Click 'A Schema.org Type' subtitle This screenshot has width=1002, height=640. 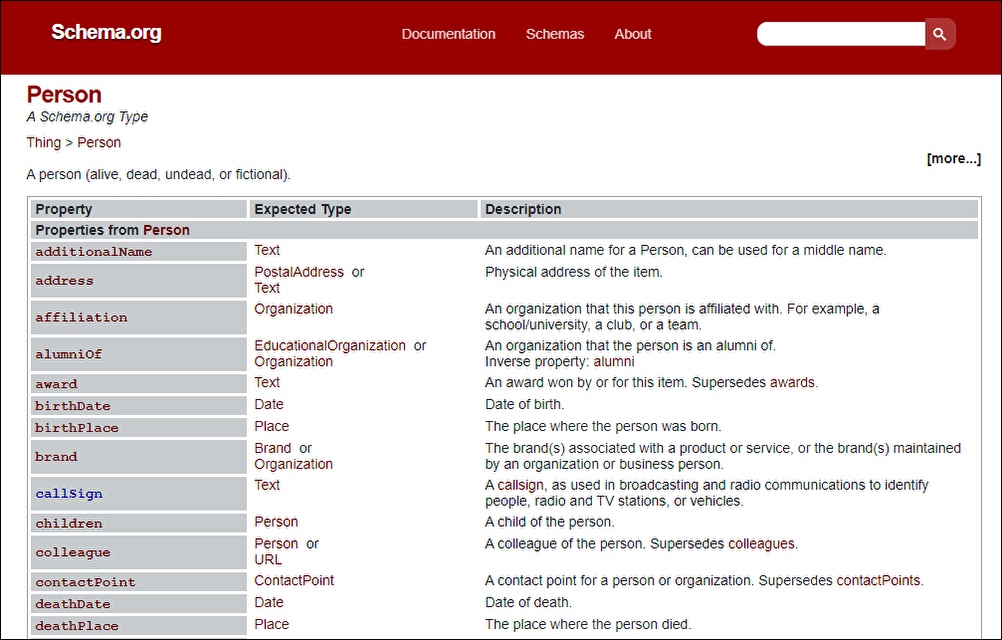[x=87, y=117]
